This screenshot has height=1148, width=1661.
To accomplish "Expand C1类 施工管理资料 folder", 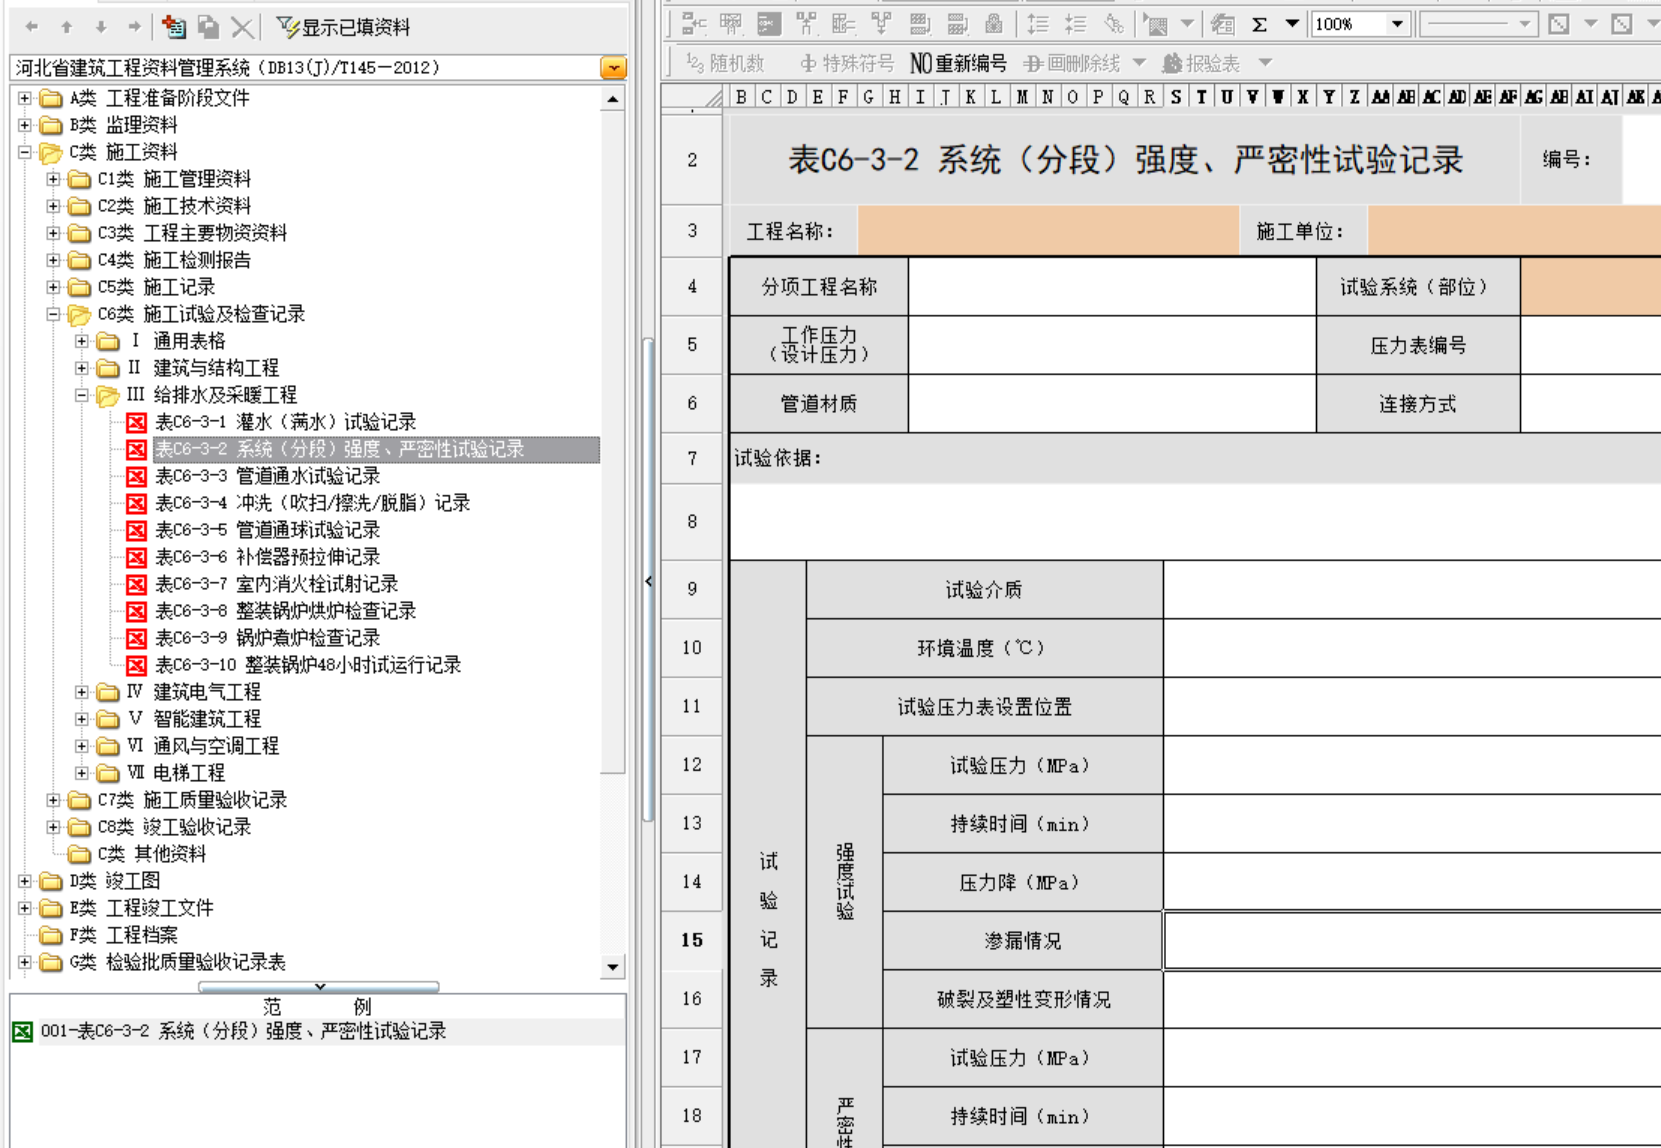I will [54, 179].
